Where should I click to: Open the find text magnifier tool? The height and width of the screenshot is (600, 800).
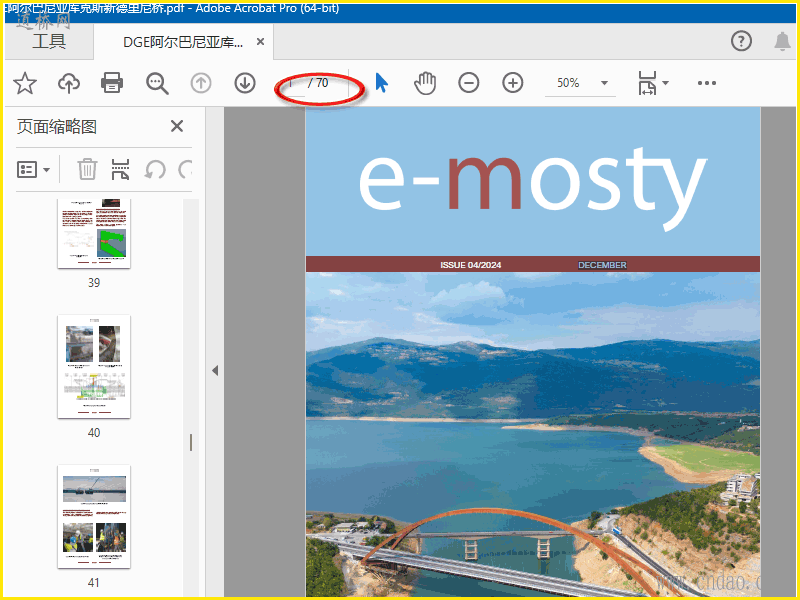pyautogui.click(x=157, y=83)
